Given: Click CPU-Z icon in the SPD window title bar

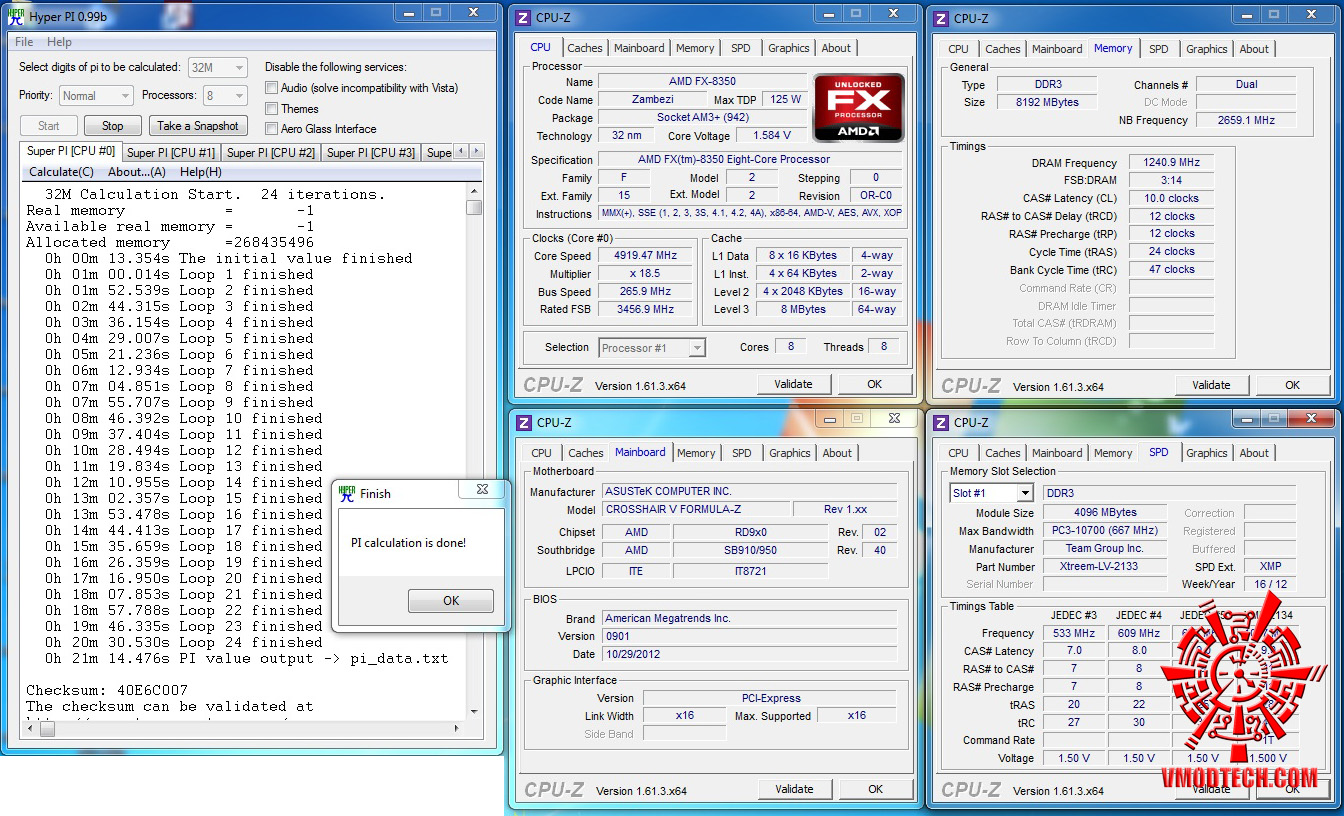Looking at the screenshot, I should click(941, 423).
